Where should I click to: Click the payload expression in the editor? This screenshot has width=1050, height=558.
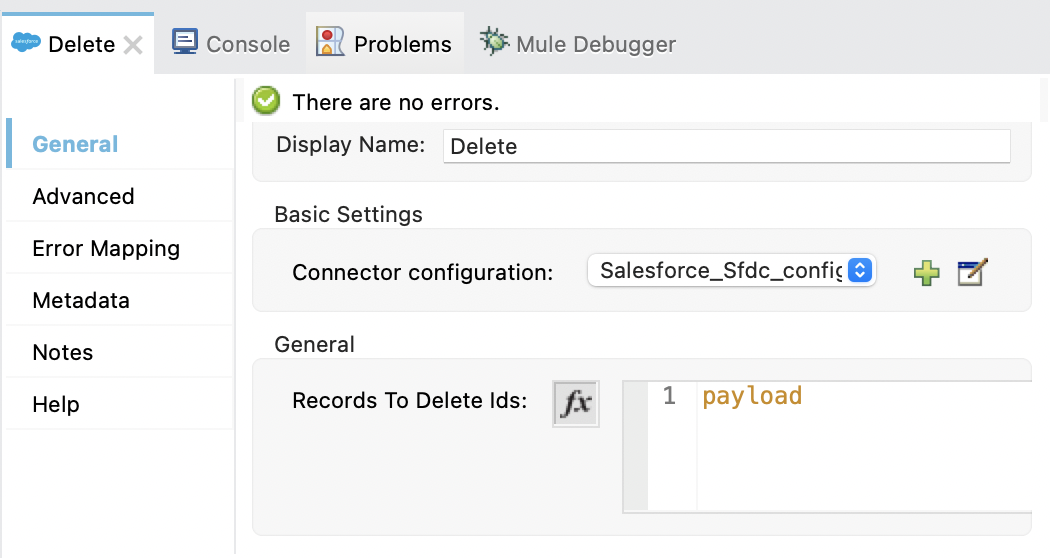(x=752, y=396)
